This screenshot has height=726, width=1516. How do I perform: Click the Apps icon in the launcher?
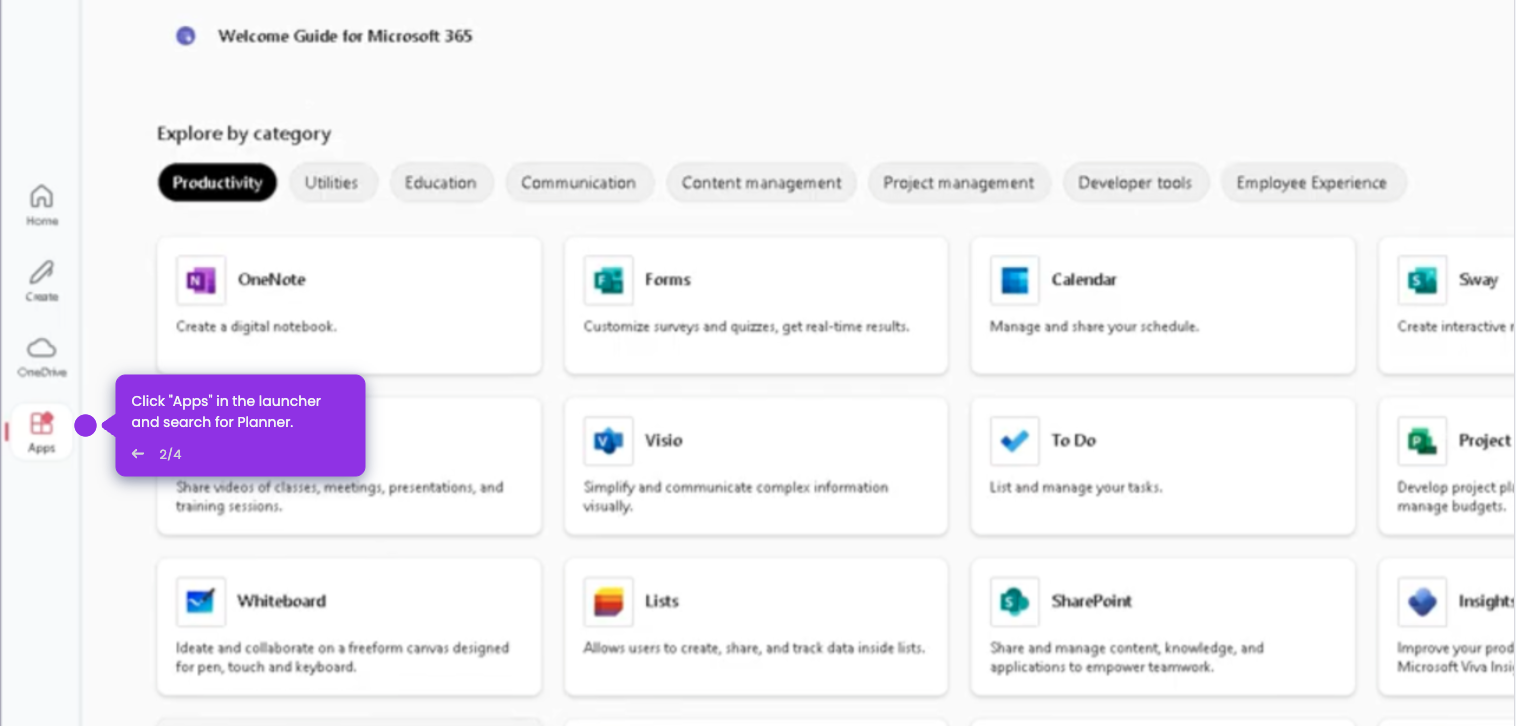41,424
